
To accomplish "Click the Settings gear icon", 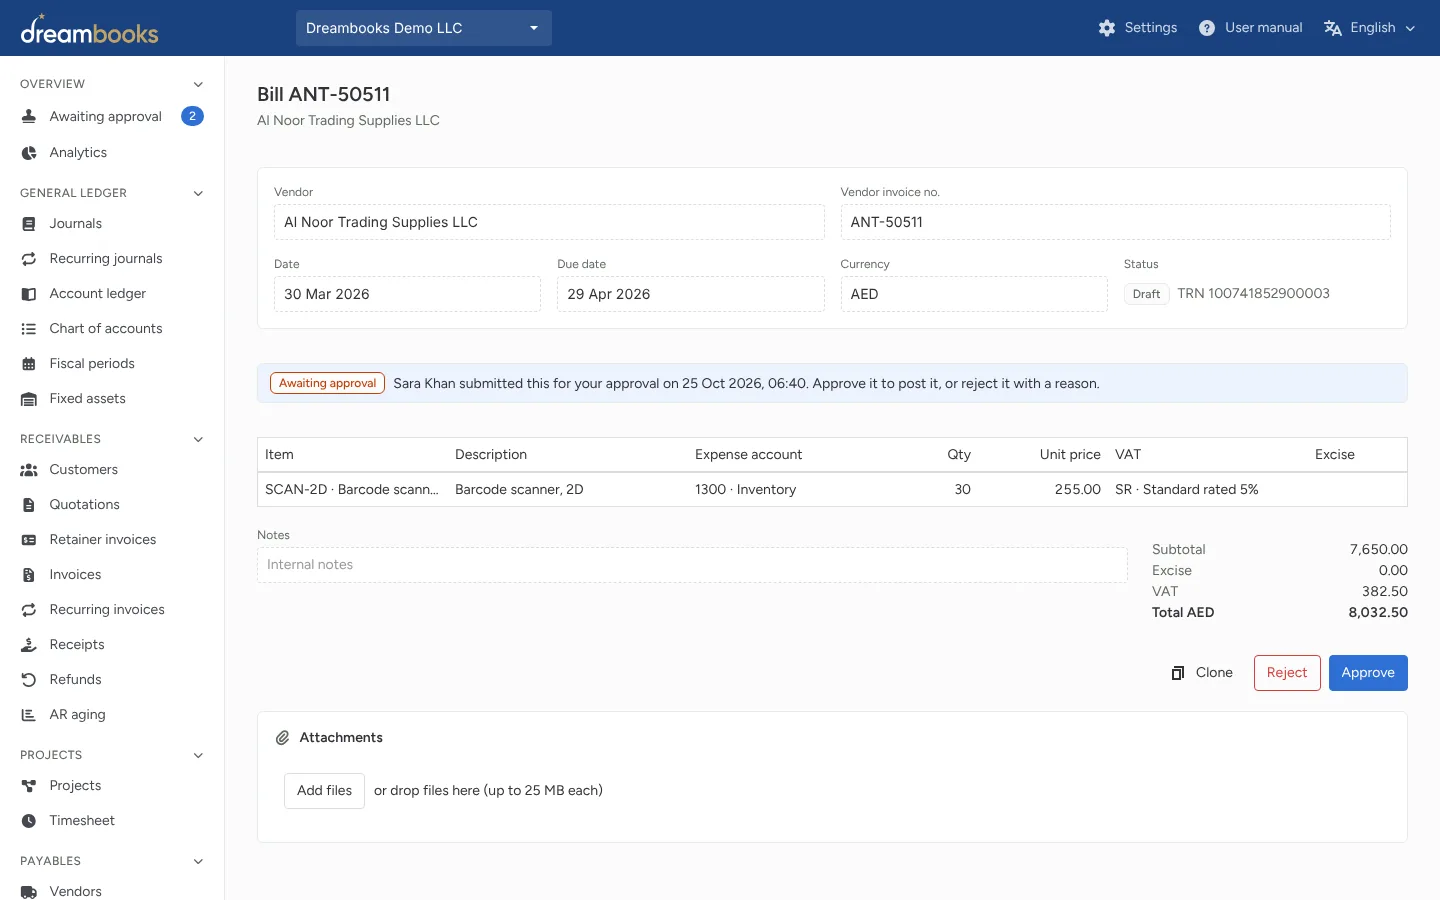I will (1107, 28).
